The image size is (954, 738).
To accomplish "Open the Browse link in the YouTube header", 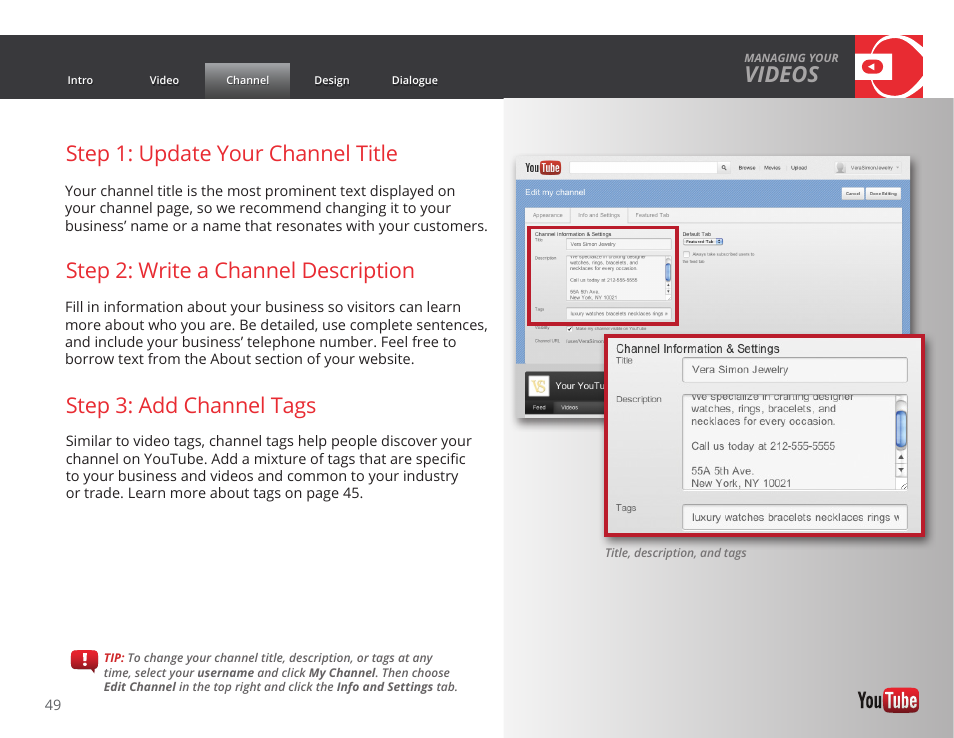I will pos(747,168).
